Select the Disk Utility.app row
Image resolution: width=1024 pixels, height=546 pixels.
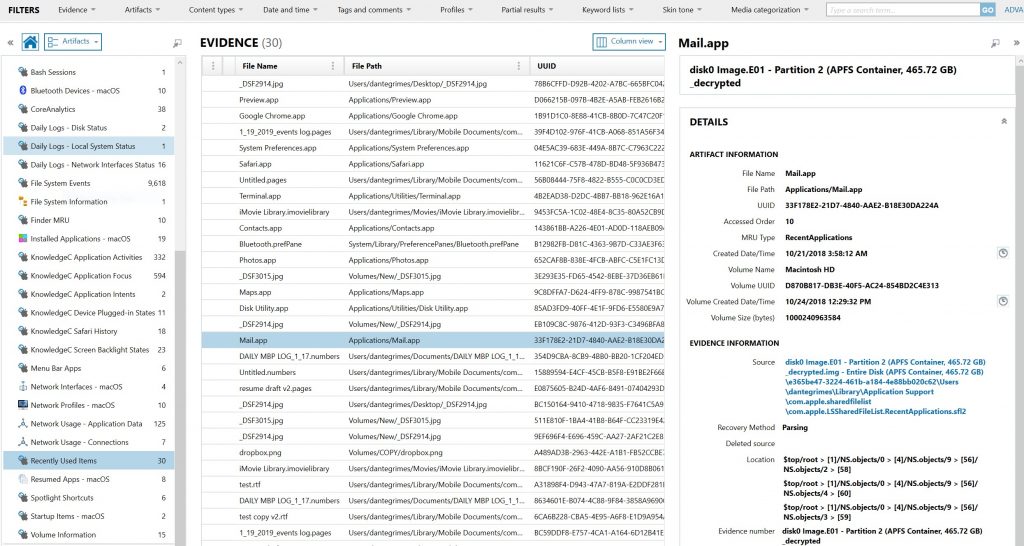433,308
